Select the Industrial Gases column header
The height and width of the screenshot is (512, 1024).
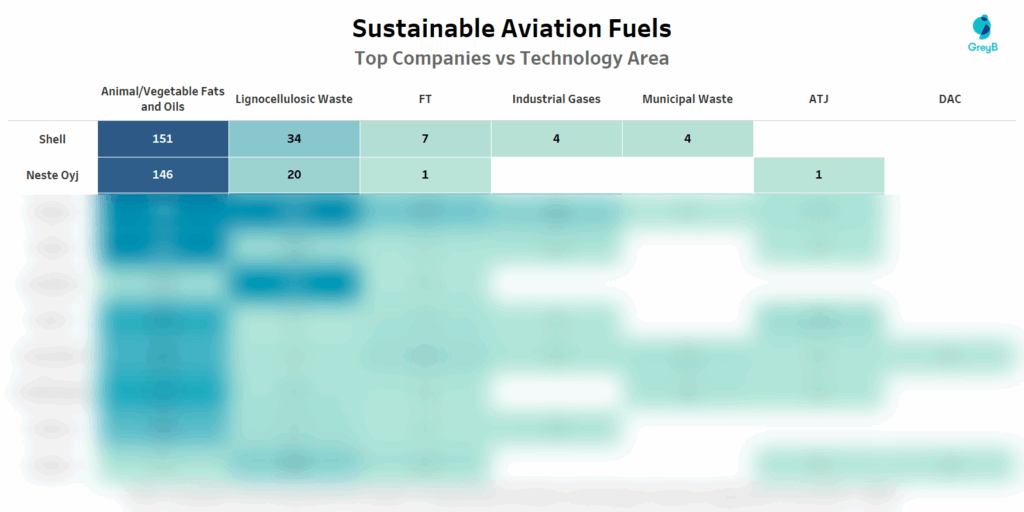[556, 99]
